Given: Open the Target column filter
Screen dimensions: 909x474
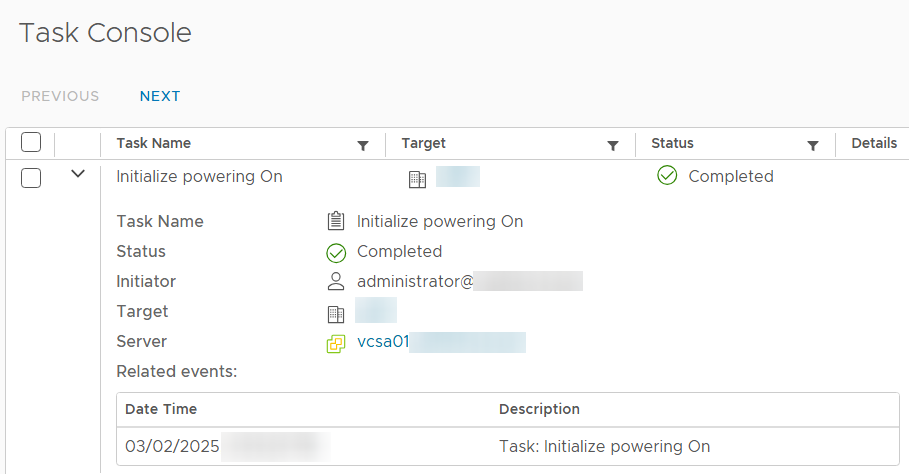Looking at the screenshot, I should tap(613, 145).
